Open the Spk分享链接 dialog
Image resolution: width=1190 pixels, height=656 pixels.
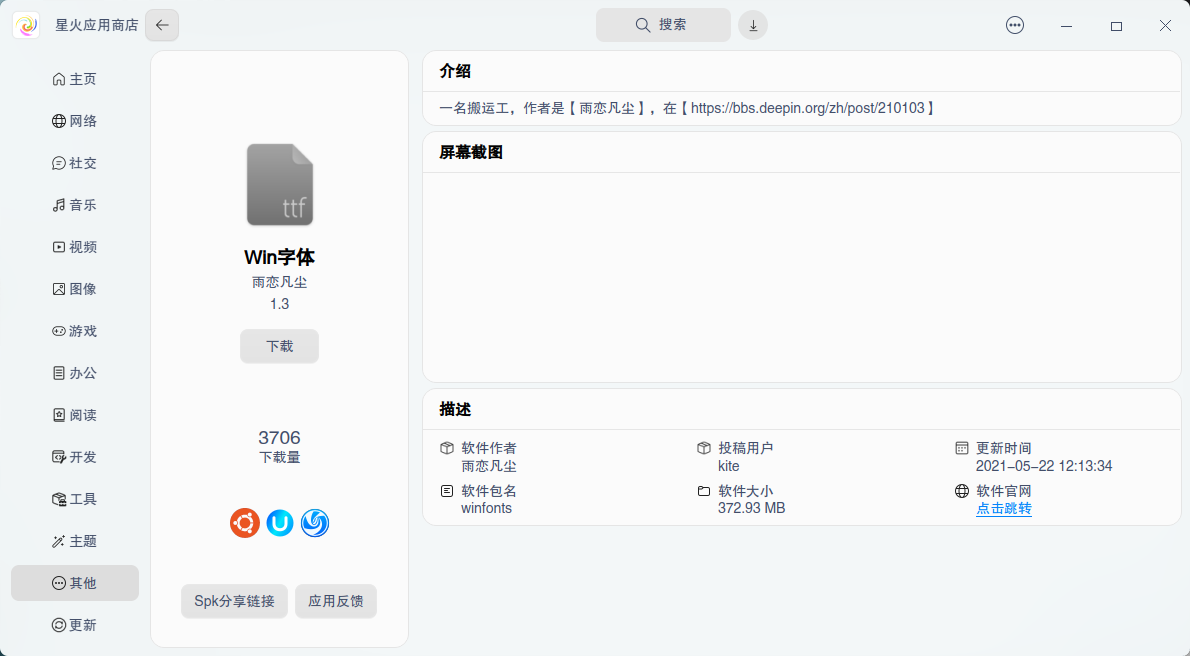234,601
